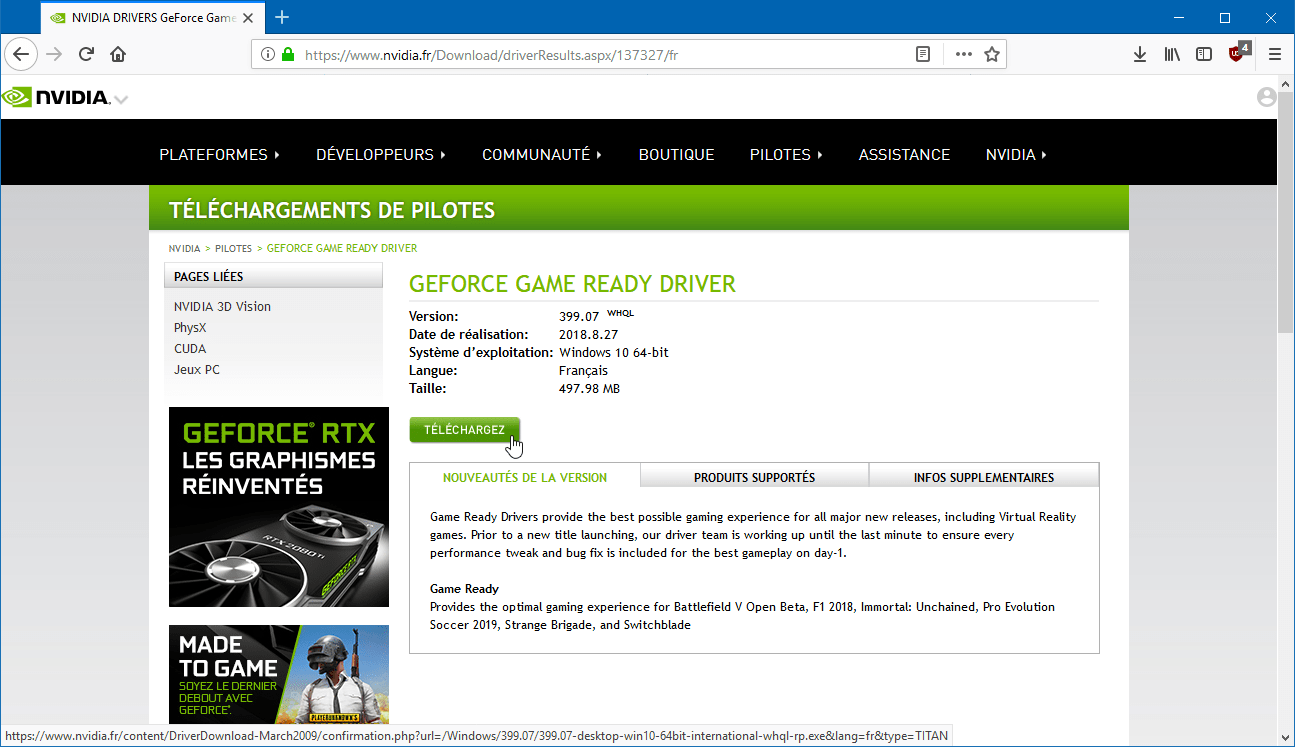The width and height of the screenshot is (1295, 747).
Task: Click the Made To Game banner
Action: (x=279, y=675)
